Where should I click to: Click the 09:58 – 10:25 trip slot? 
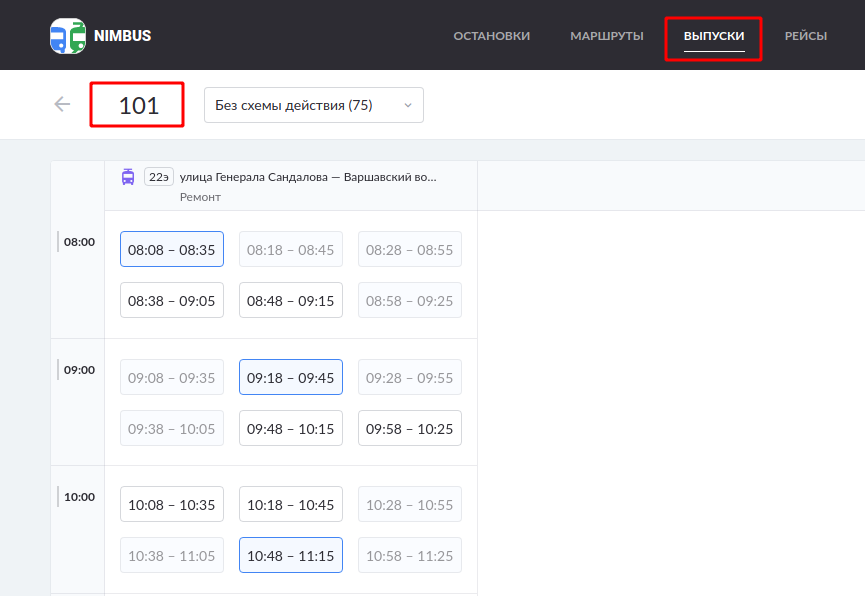pos(410,429)
